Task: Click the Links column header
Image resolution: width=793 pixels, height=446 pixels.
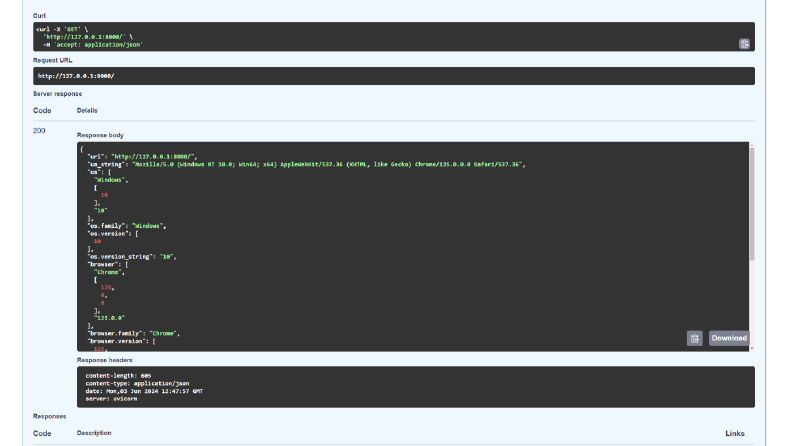Action: pyautogui.click(x=735, y=433)
